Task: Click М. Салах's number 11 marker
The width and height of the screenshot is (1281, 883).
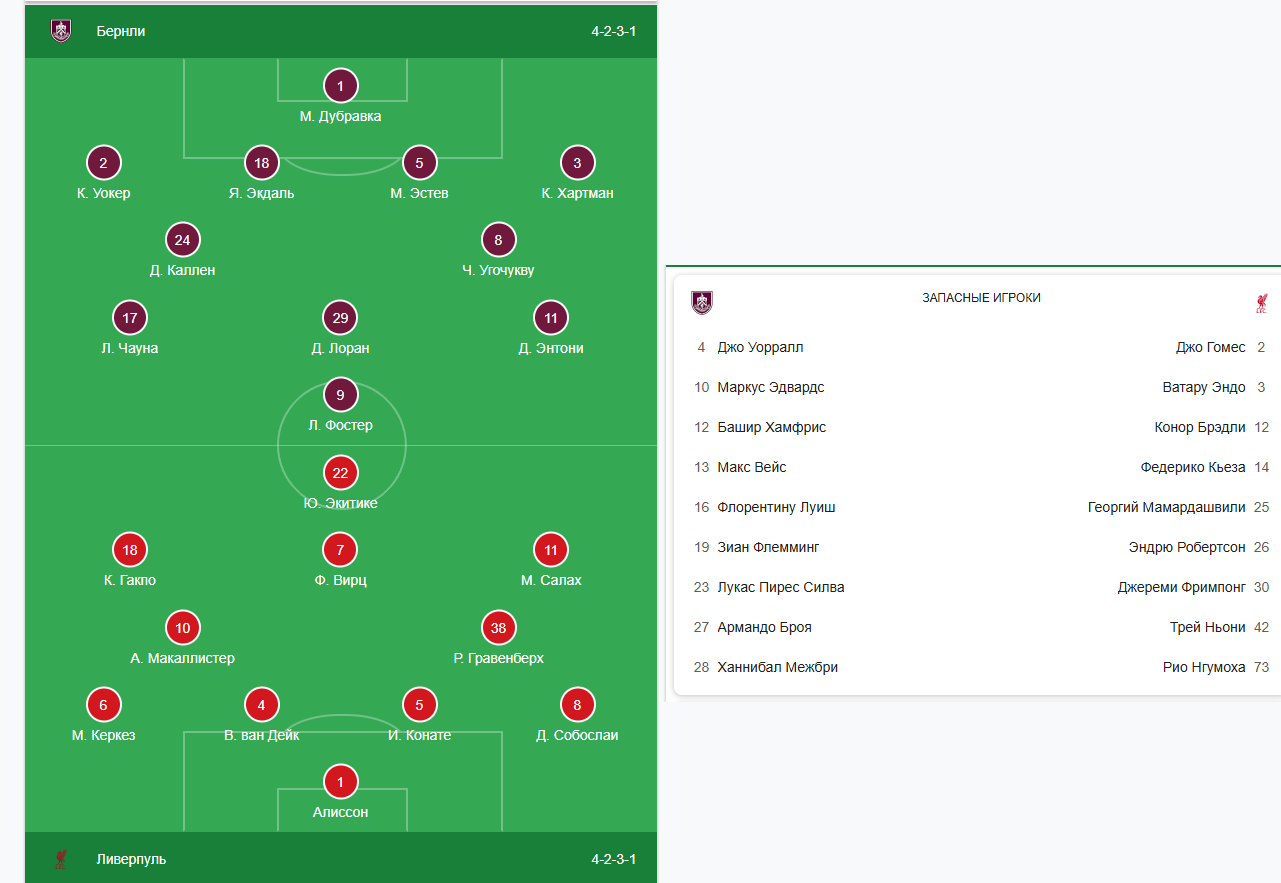Action: pyautogui.click(x=551, y=550)
